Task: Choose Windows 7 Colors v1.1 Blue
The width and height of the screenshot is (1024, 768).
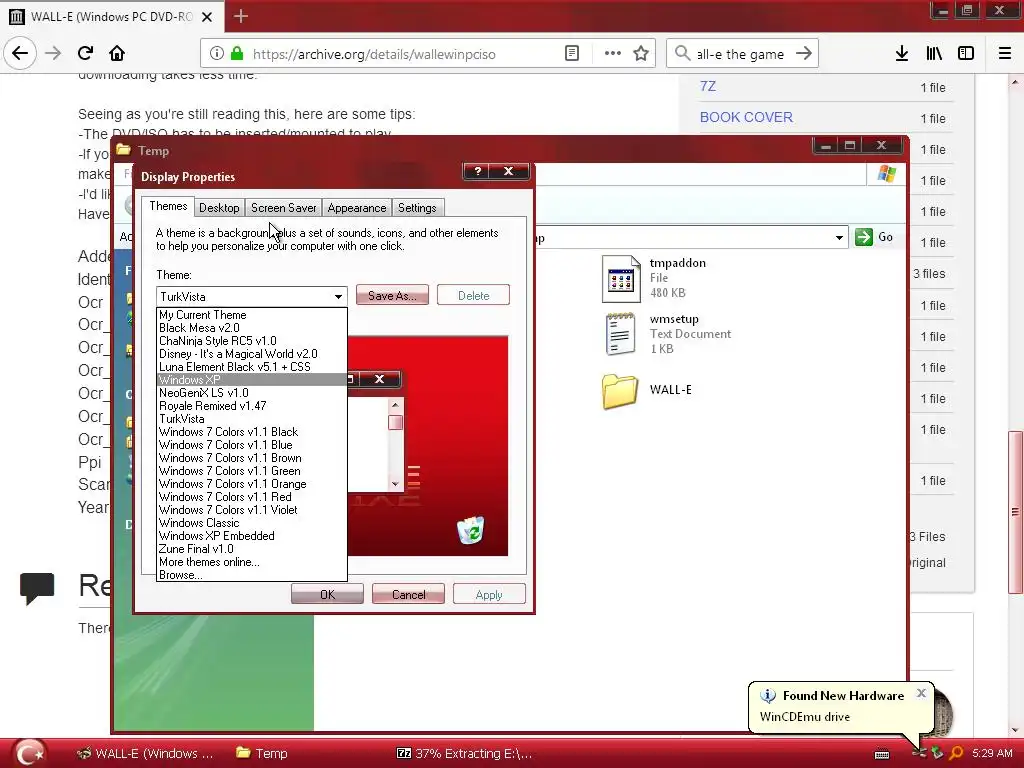Action: (x=252, y=445)
